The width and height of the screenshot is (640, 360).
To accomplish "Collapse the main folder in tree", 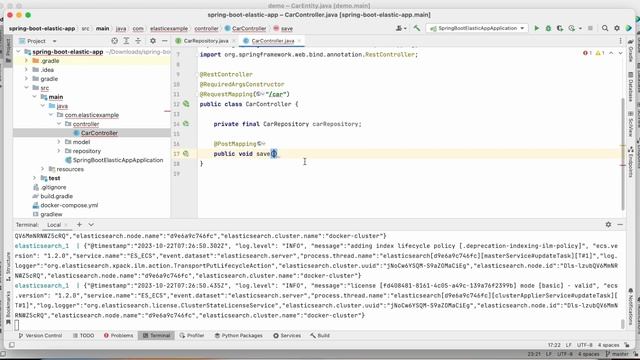I will 34,97.
